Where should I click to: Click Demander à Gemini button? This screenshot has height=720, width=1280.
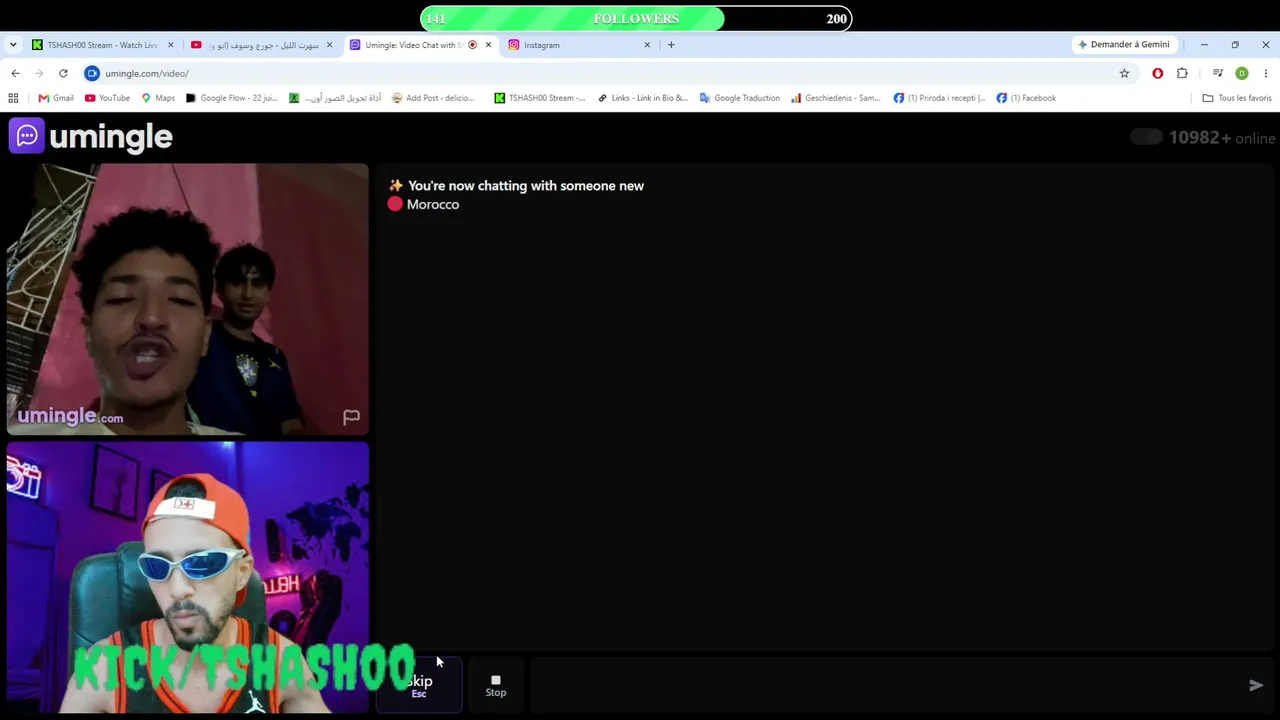(x=1123, y=45)
